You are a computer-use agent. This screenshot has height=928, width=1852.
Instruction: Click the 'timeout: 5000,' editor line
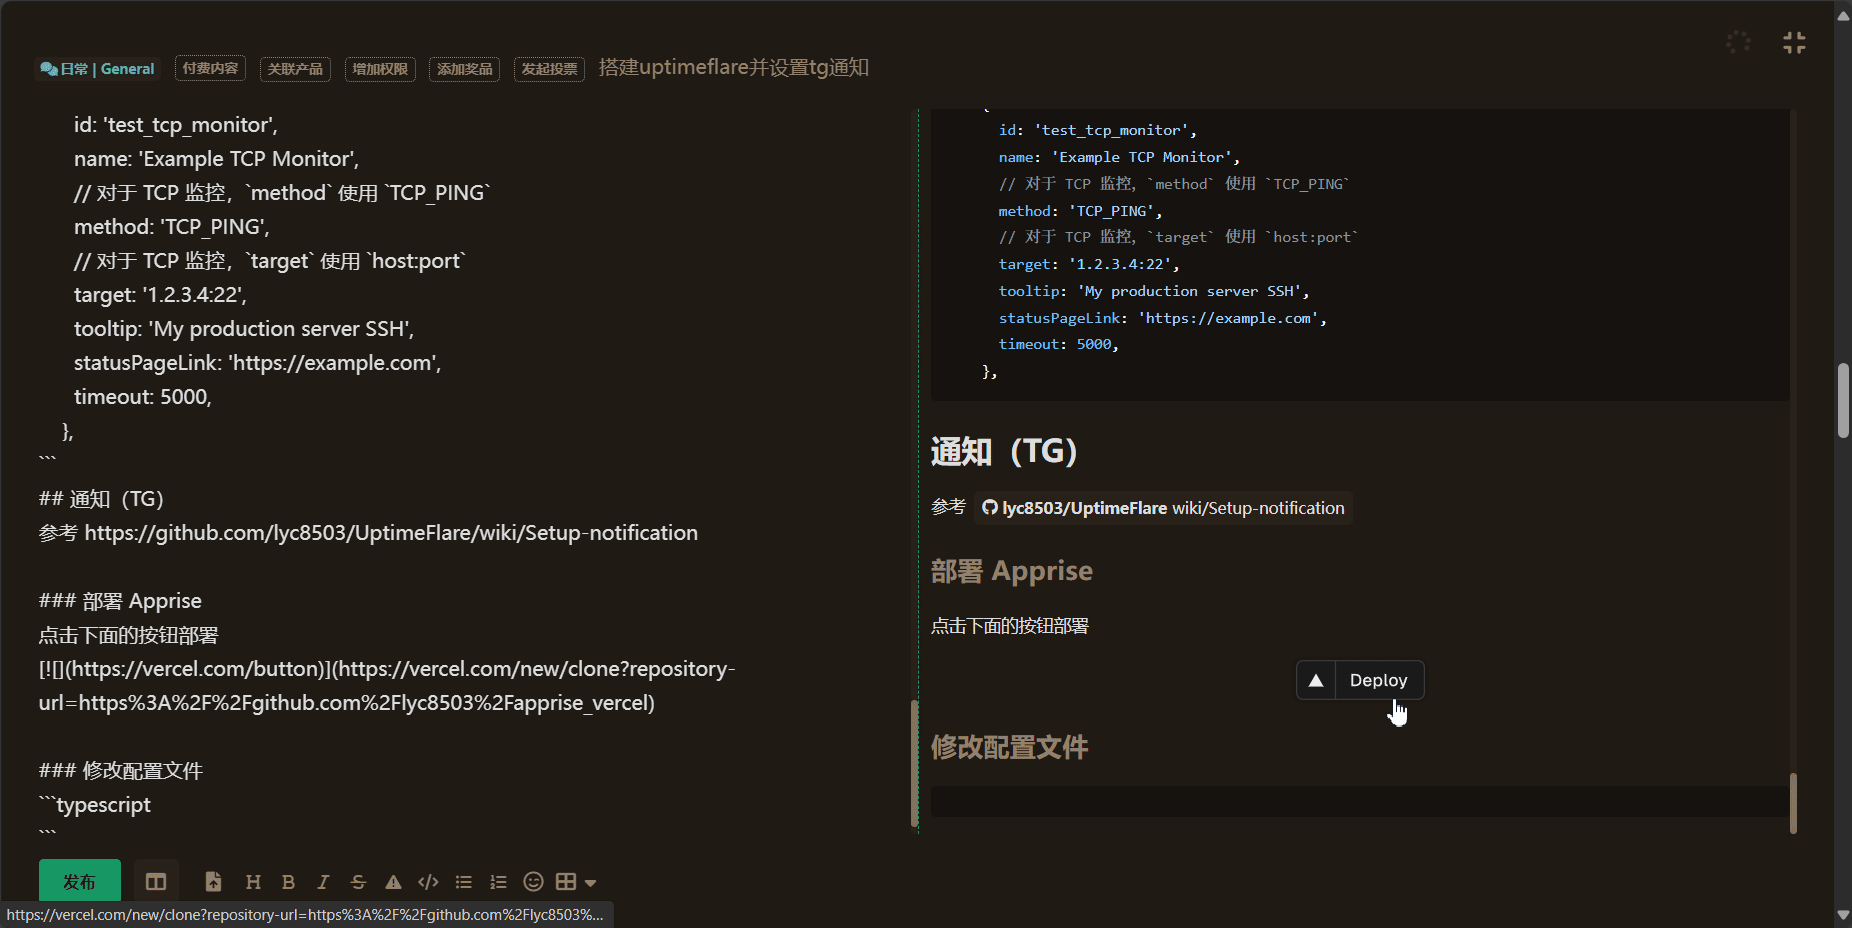143,397
